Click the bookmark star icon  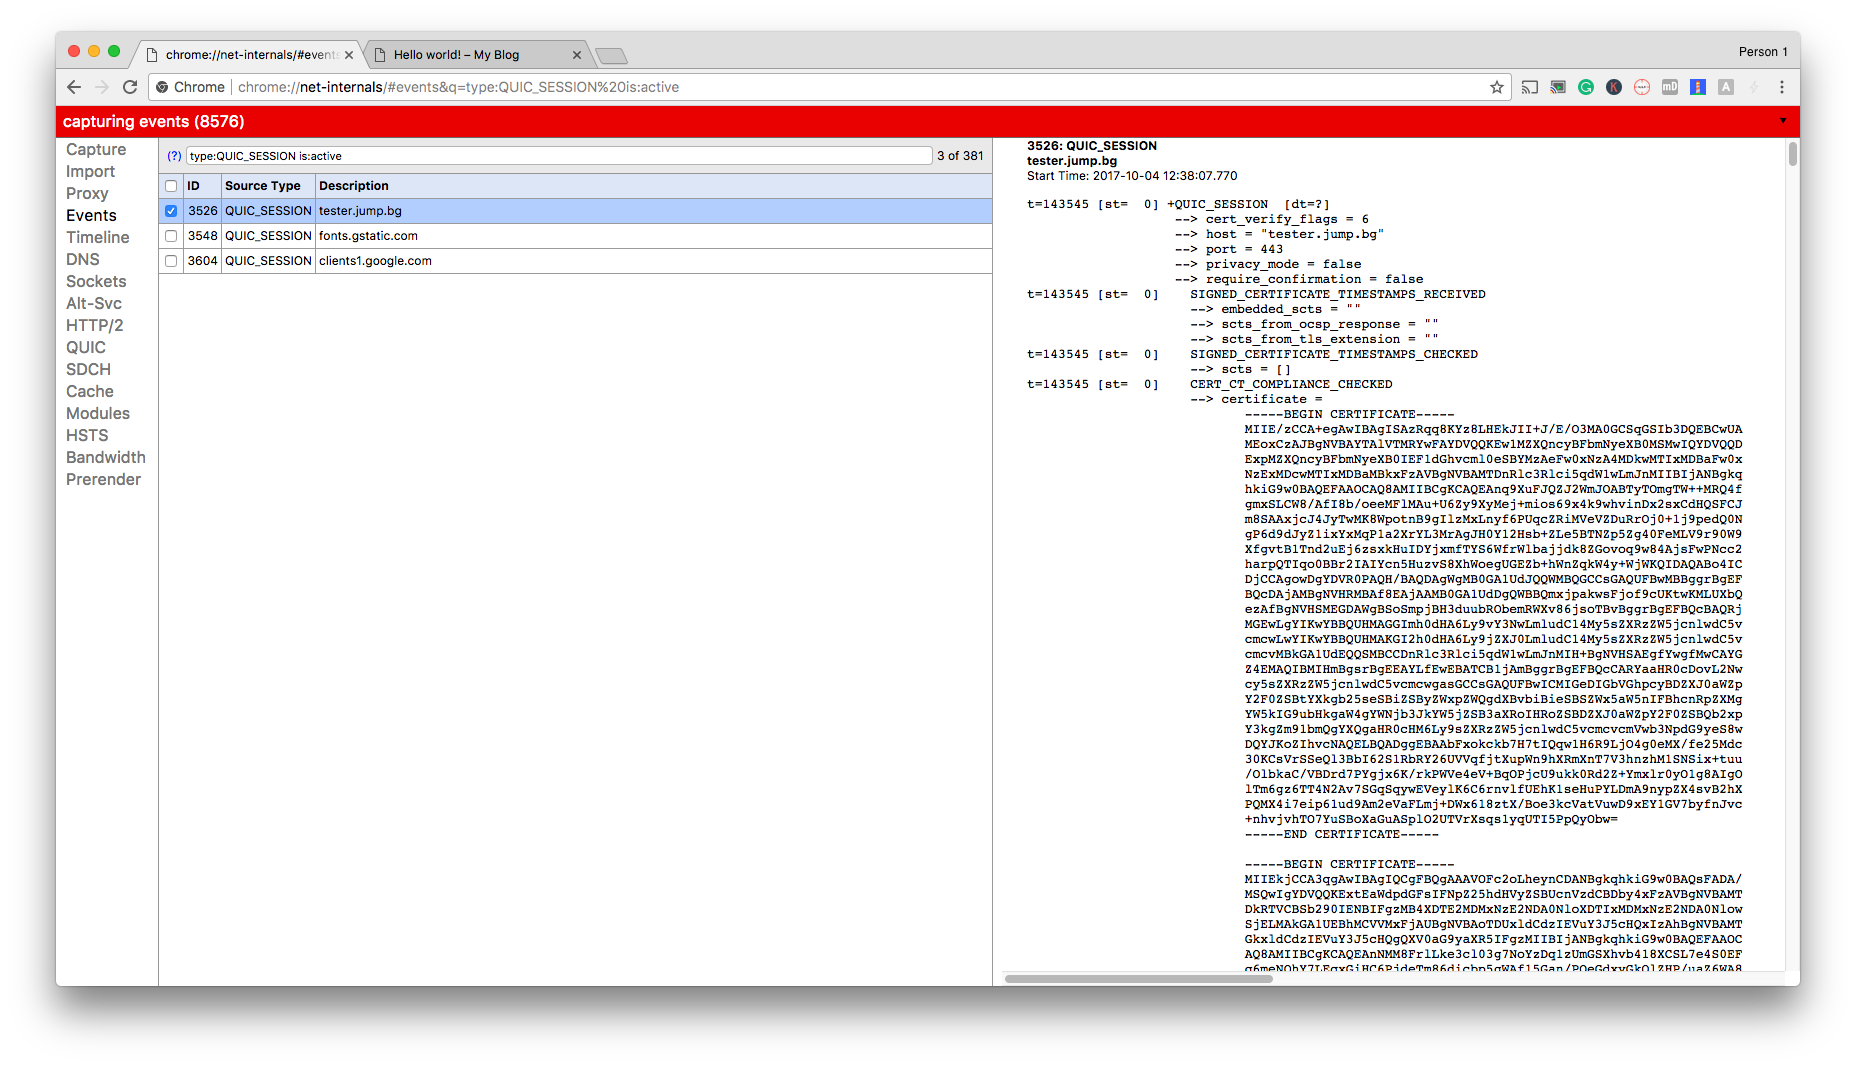click(x=1496, y=87)
